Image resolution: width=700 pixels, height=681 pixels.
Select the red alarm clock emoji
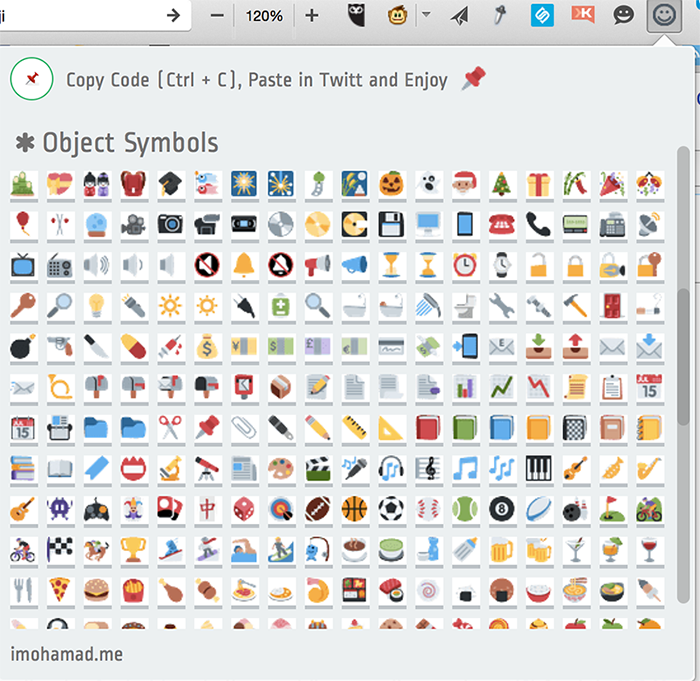pos(465,264)
